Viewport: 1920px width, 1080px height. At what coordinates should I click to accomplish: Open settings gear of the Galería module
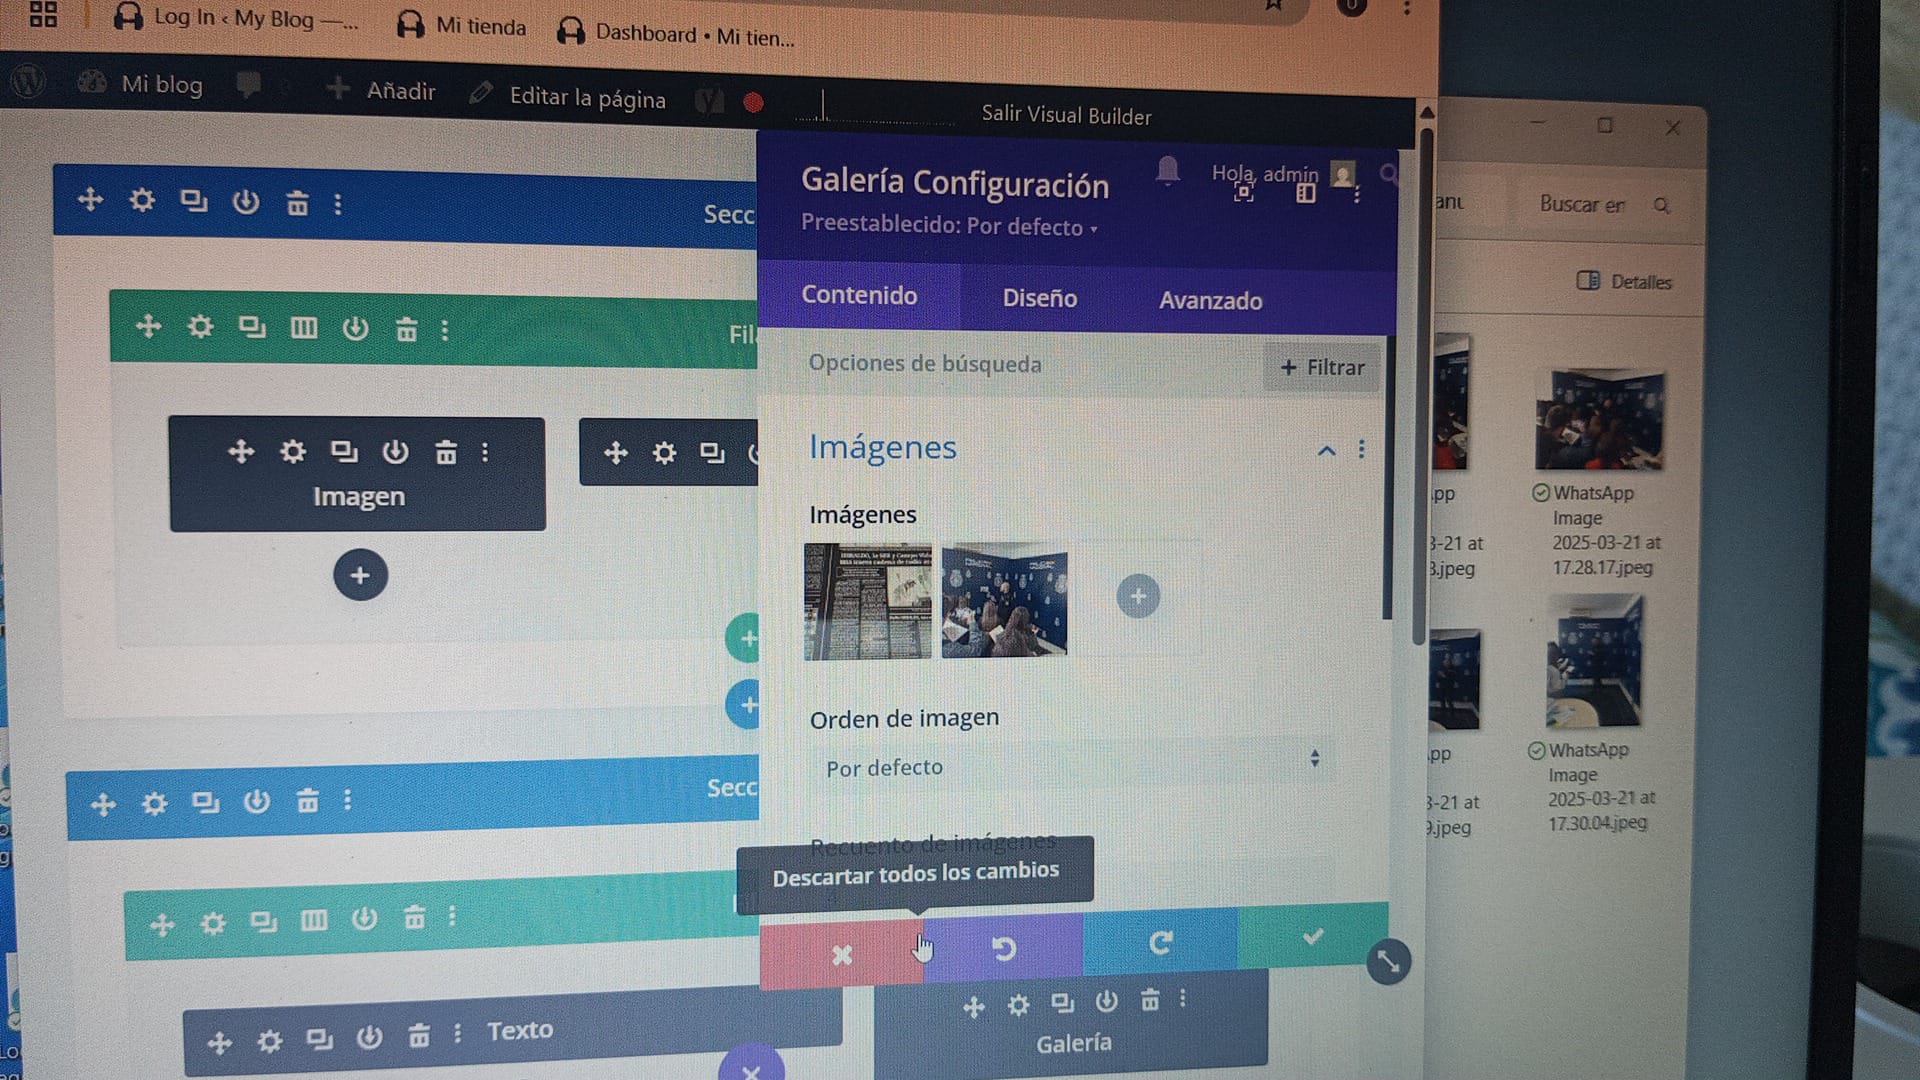point(1018,1005)
